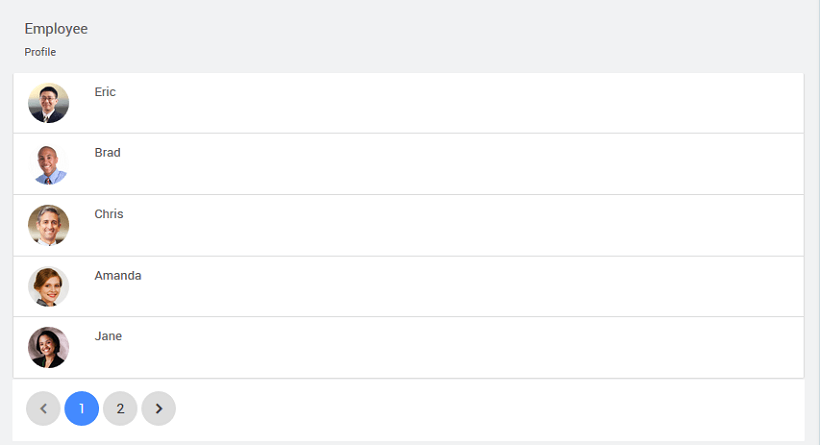Select page 1 in pagination
The height and width of the screenshot is (445, 820).
[x=82, y=408]
